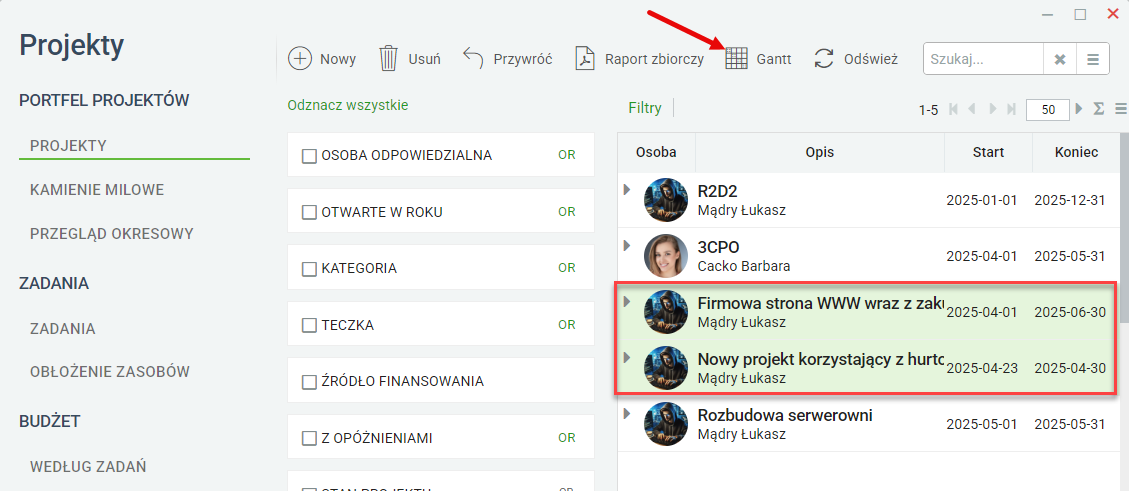Go to previous page arrow
Viewport: 1129px width, 491px height.
pos(973,109)
